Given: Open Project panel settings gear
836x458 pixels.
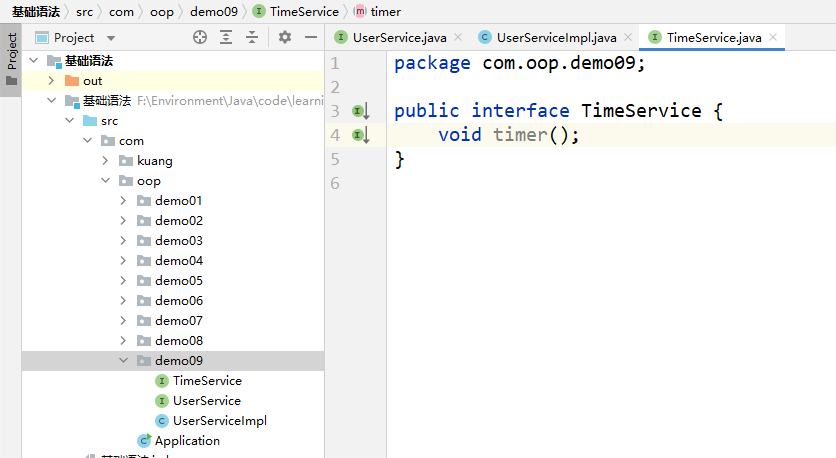Looking at the screenshot, I should click(285, 37).
